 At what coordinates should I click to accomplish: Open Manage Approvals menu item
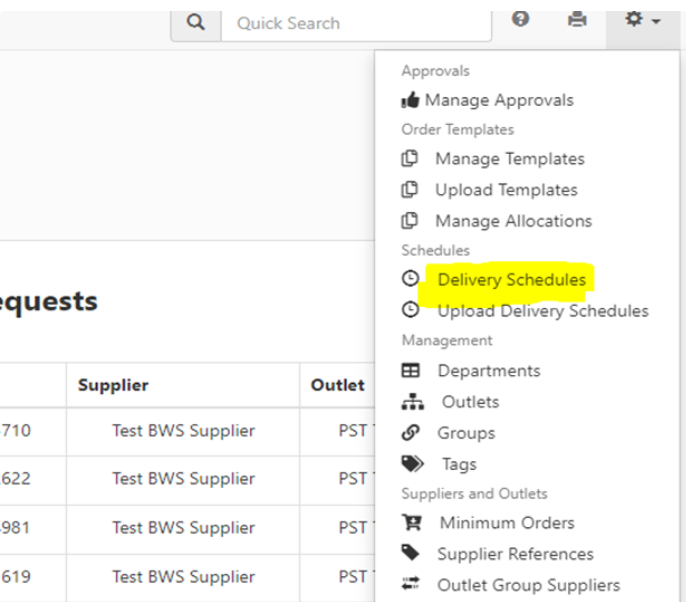499,100
